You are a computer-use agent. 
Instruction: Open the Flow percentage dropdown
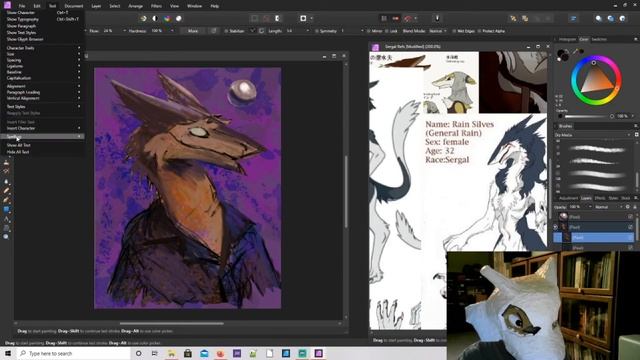pos(124,31)
